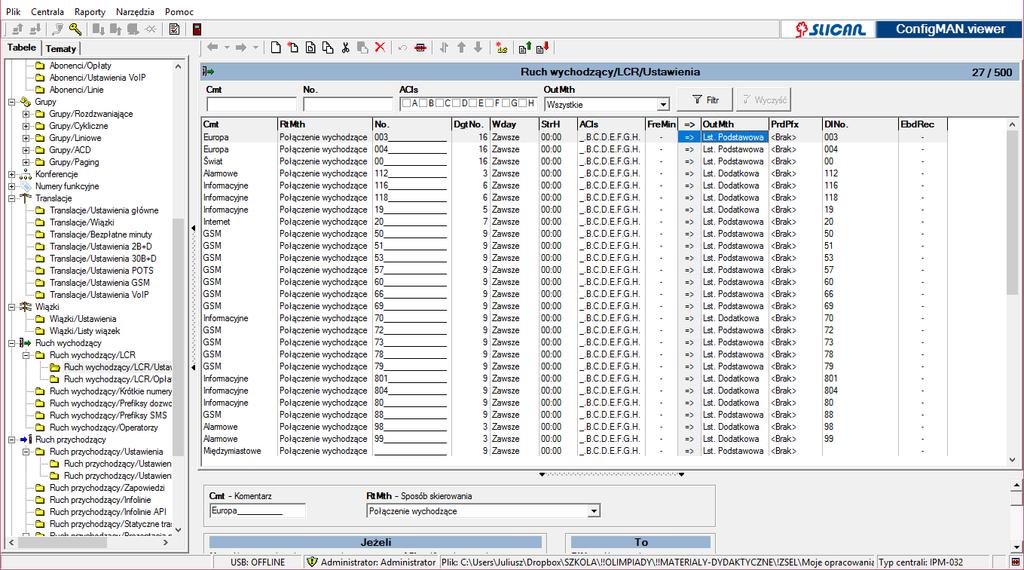Viewport: 1024px width, 570px height.
Task: Click the table vertical scrollbar down arrow
Action: [1012, 460]
